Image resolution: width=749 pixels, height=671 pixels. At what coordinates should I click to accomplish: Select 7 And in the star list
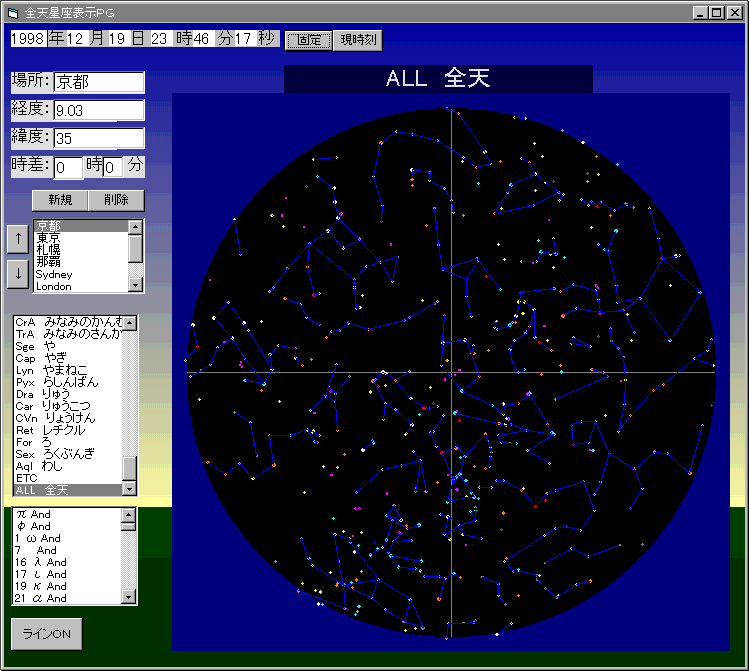(67, 550)
